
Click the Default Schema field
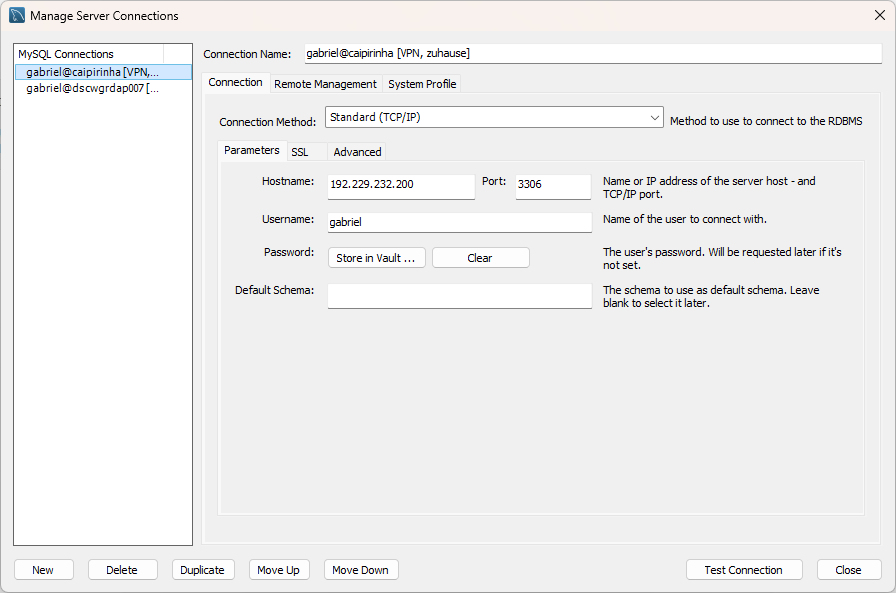point(459,296)
